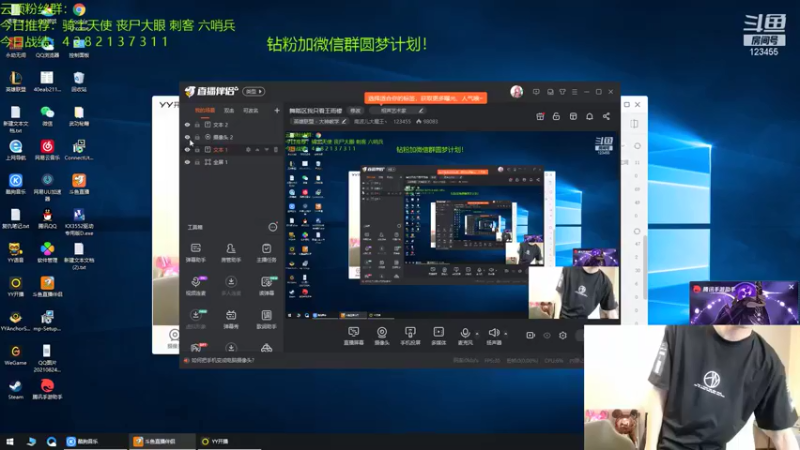The image size is (800, 450).
Task: Open the voice link microphone tool
Action: pos(195,286)
